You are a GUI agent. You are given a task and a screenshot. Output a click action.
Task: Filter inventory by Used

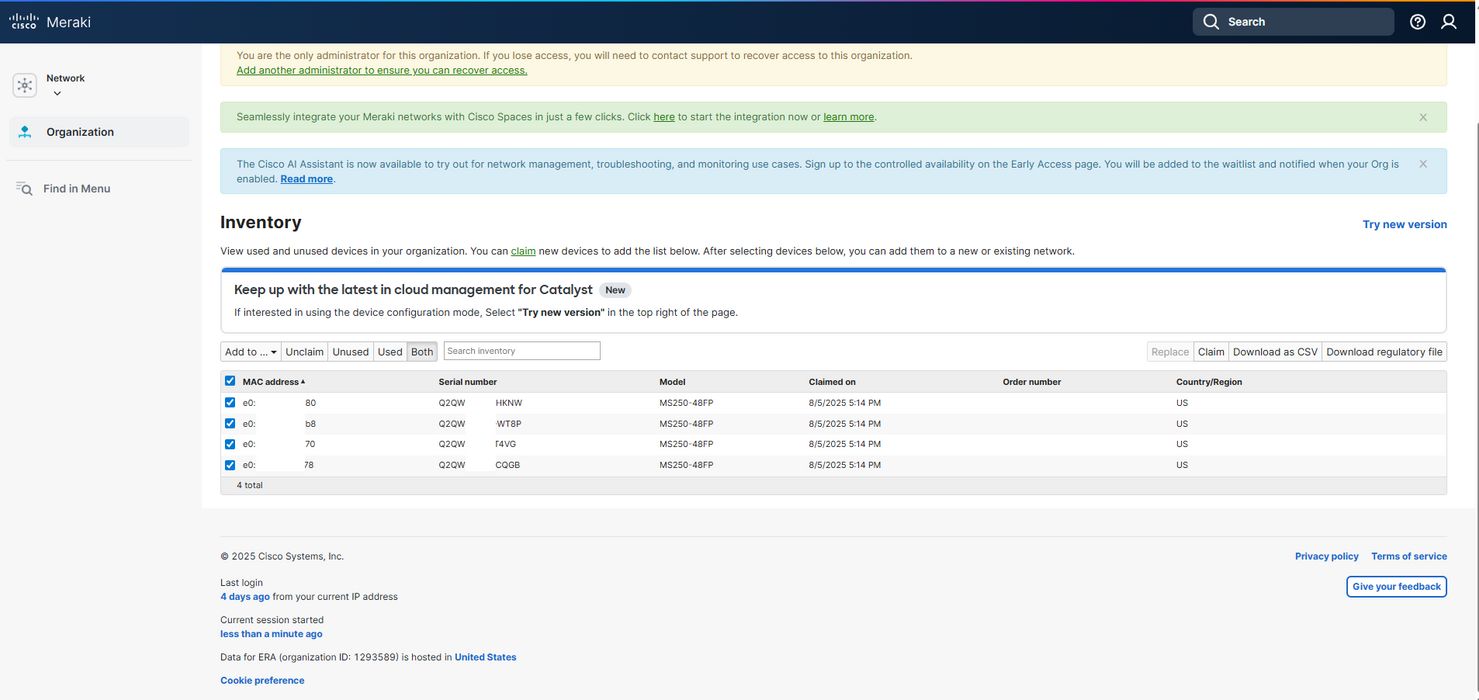pyautogui.click(x=390, y=352)
